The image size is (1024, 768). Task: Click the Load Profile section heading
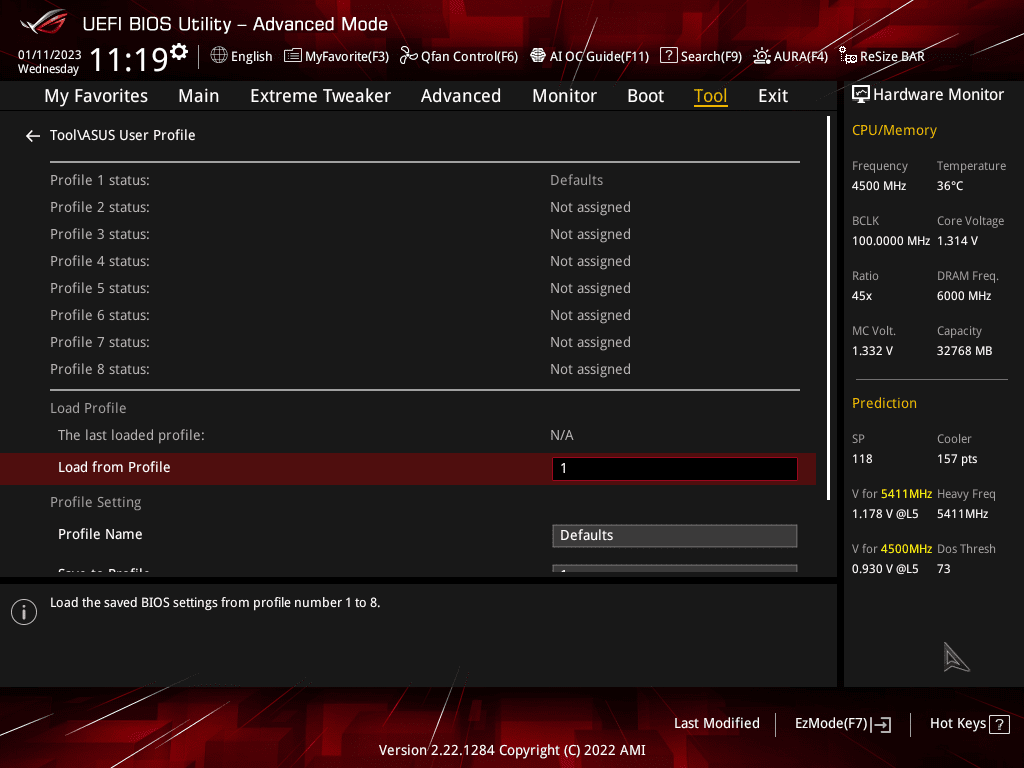(88, 409)
